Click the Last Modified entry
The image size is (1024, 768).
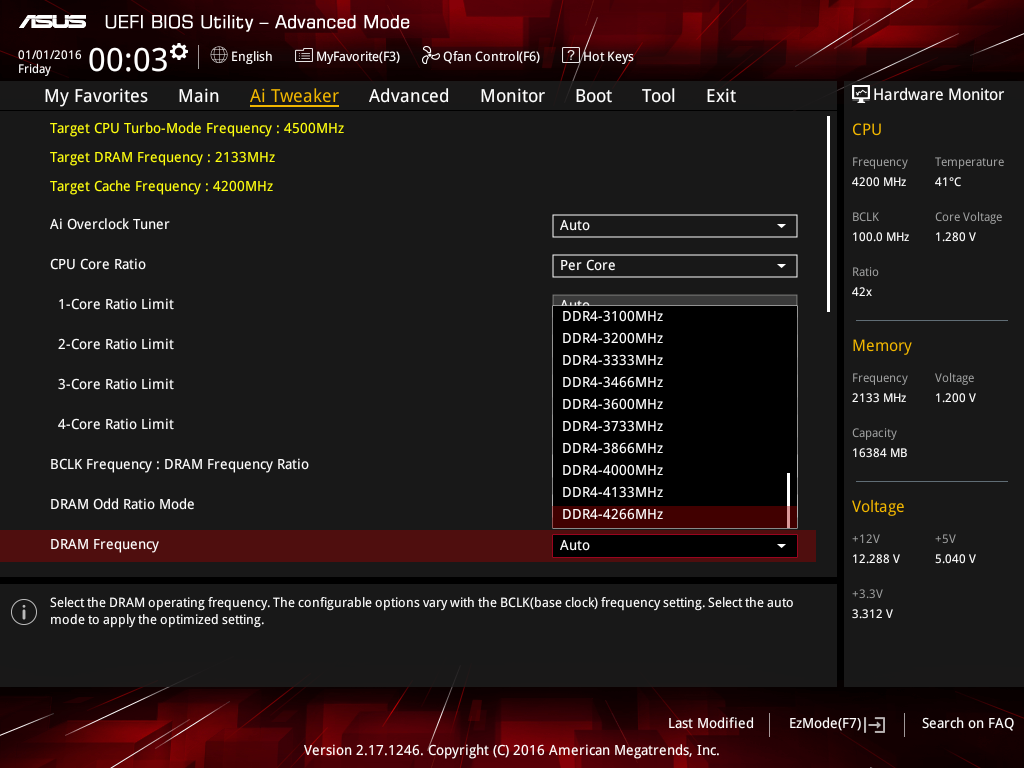[x=710, y=723]
